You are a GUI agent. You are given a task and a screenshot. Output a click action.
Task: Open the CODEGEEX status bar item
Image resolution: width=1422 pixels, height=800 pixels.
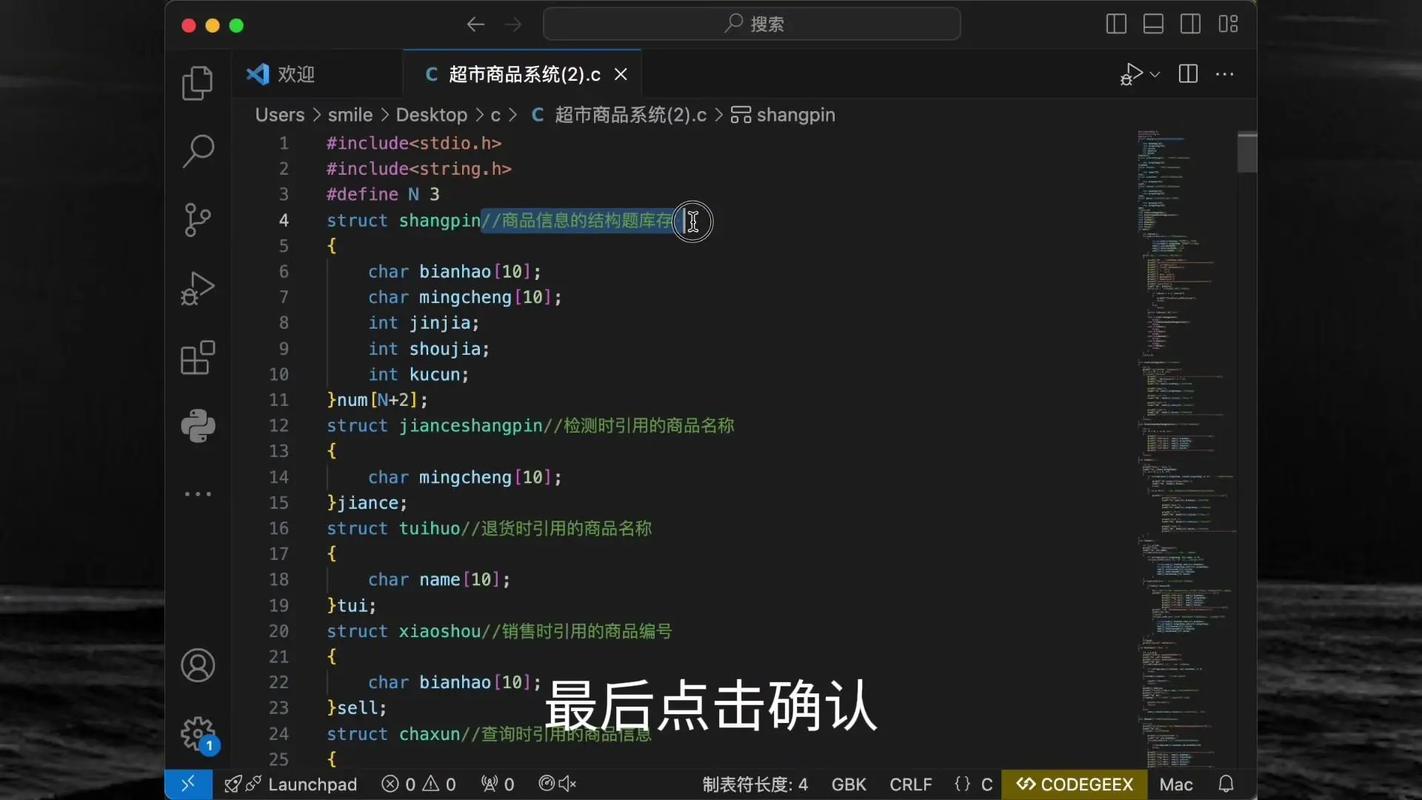tap(1074, 784)
